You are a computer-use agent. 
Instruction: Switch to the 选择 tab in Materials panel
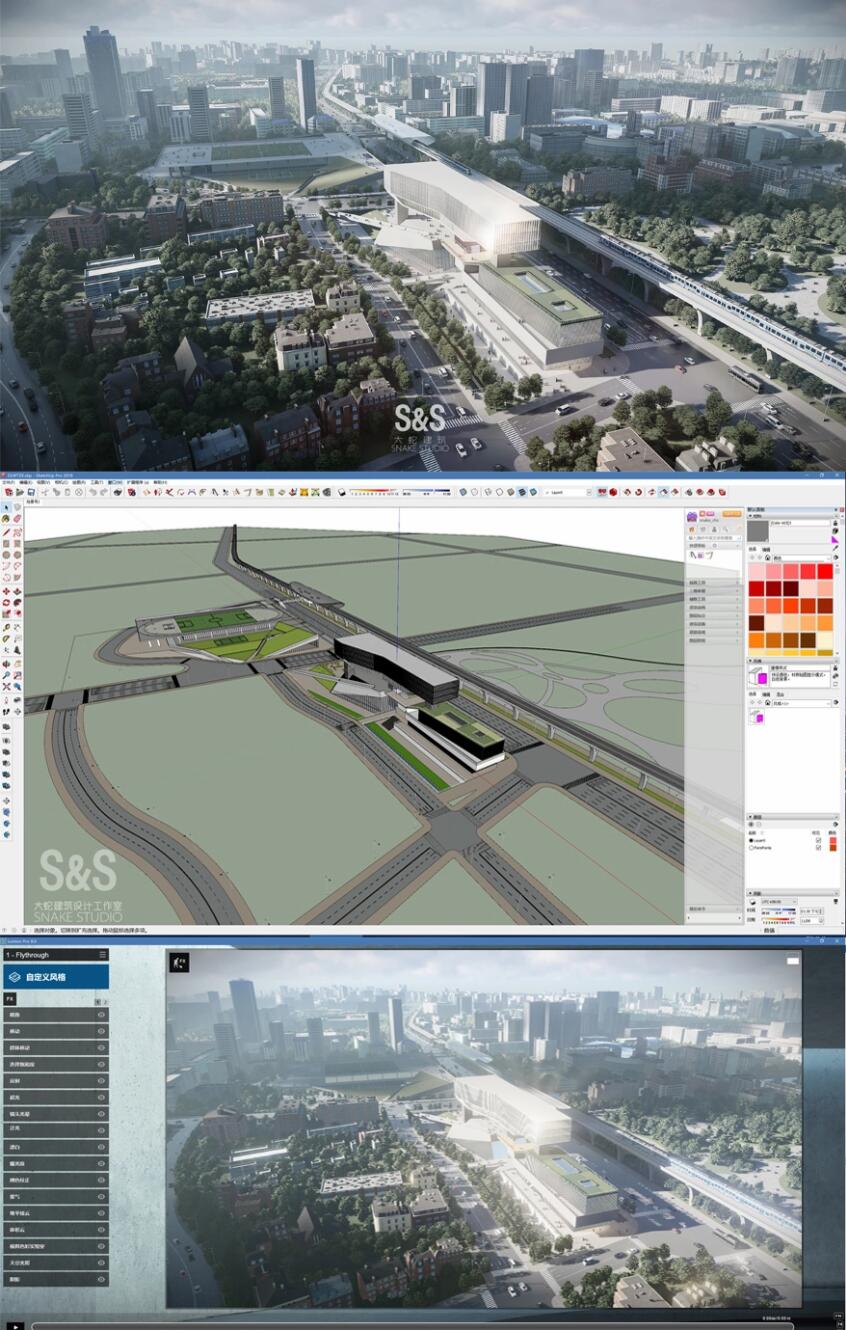(752, 549)
